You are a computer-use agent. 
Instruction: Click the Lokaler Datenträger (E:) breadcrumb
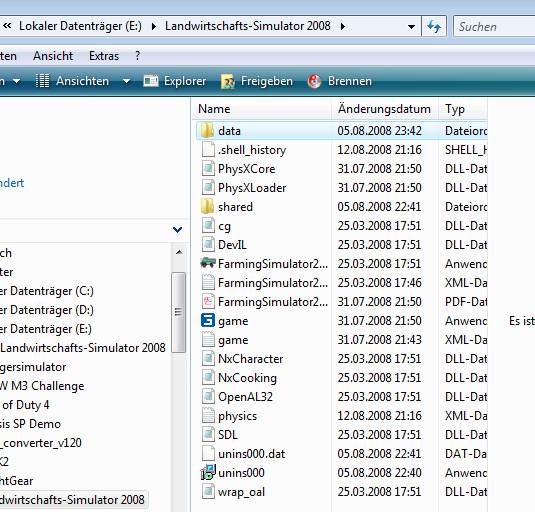80,26
